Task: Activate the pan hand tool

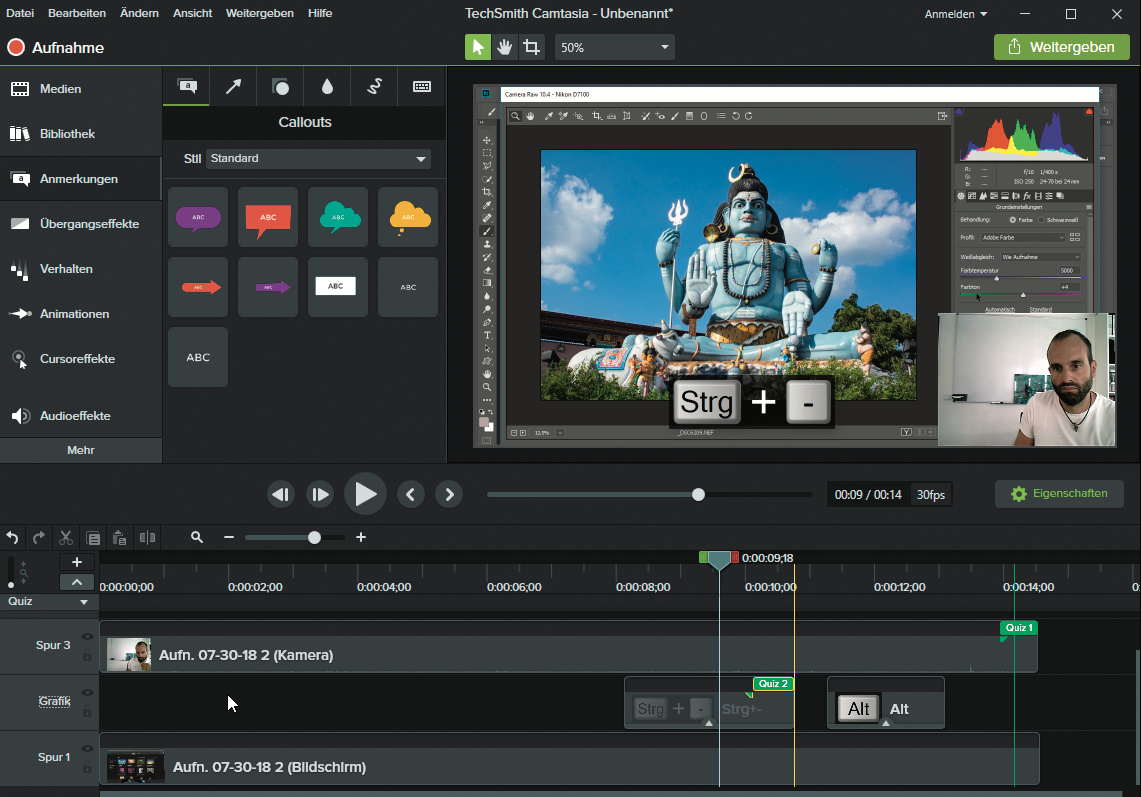Action: pos(505,47)
